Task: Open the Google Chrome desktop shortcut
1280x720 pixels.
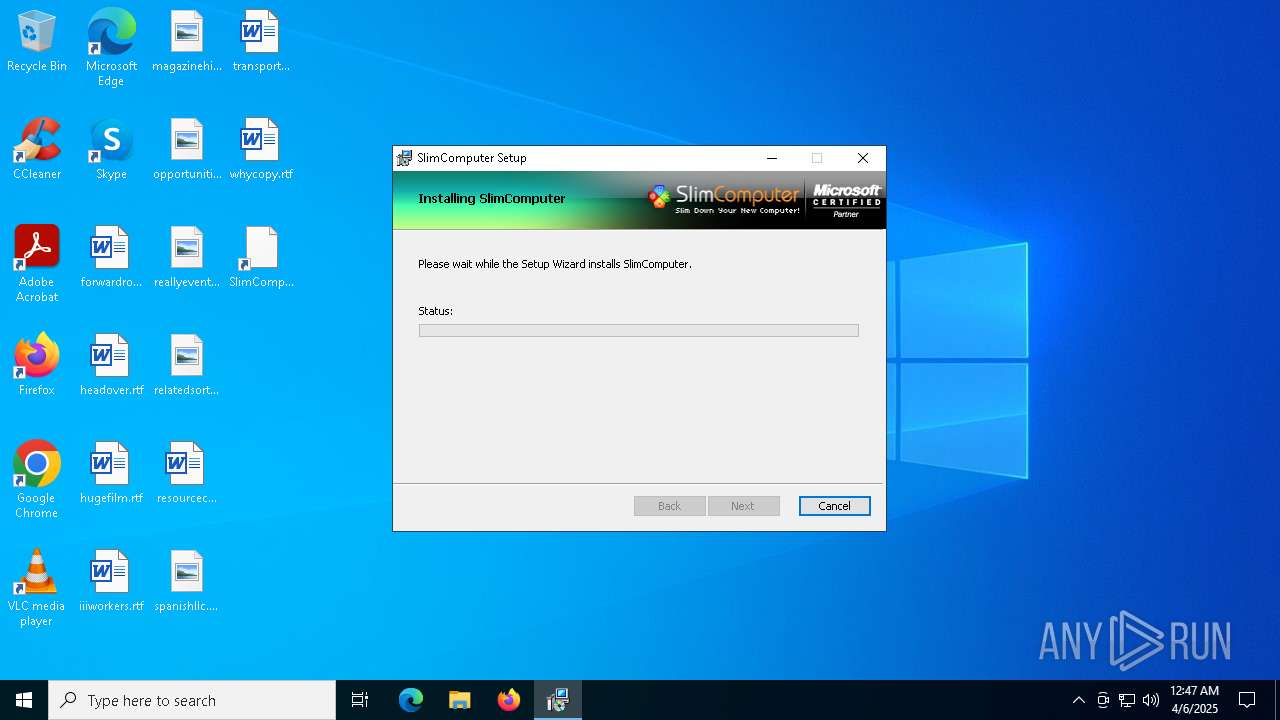Action: point(37,479)
